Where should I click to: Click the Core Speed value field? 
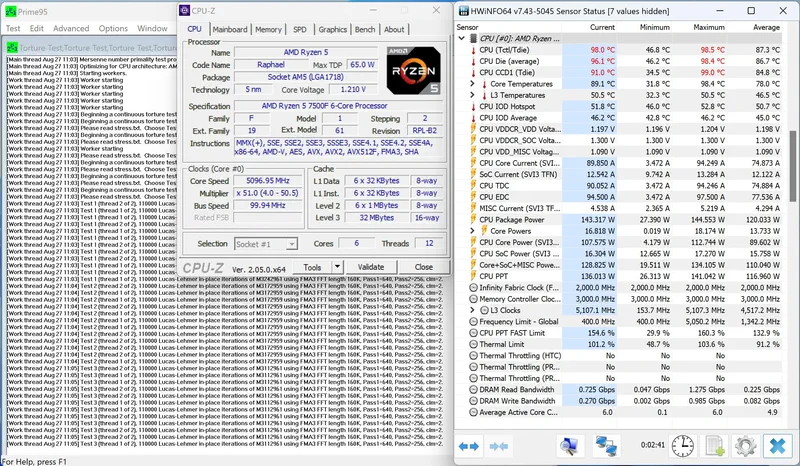(268, 181)
